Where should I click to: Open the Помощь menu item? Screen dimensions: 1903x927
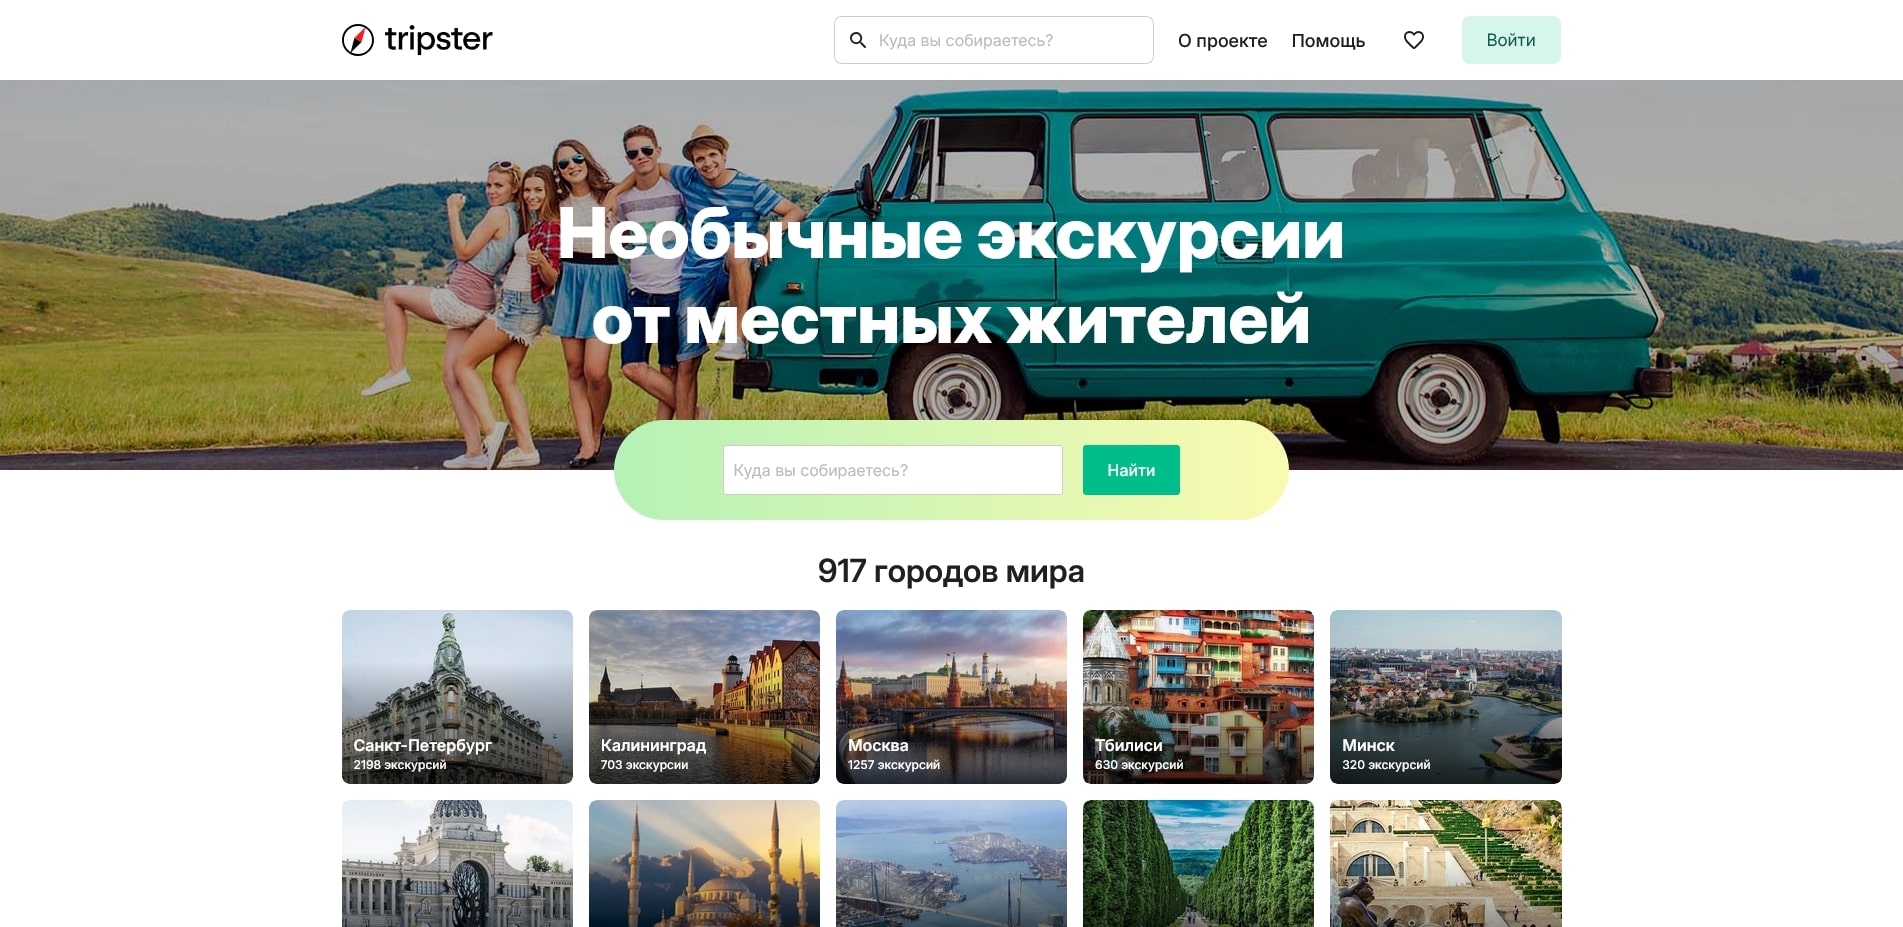point(1327,40)
